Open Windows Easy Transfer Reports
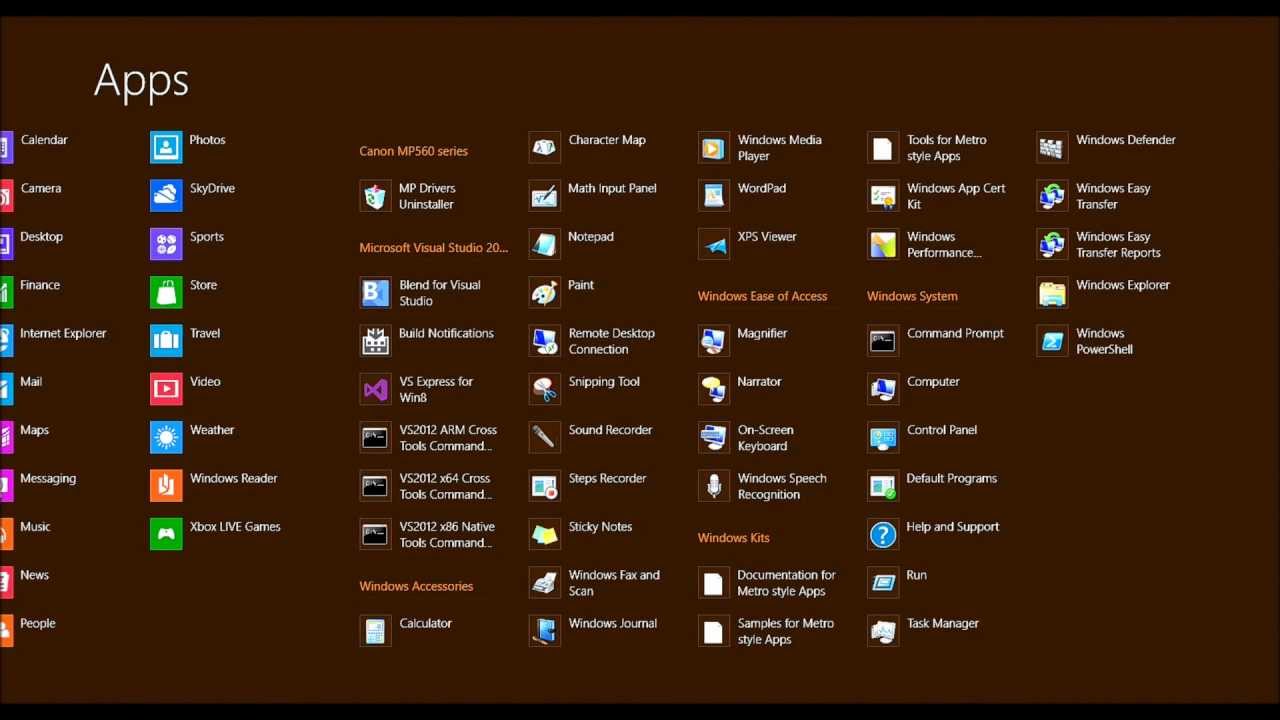This screenshot has width=1280, height=720. [x=1118, y=245]
